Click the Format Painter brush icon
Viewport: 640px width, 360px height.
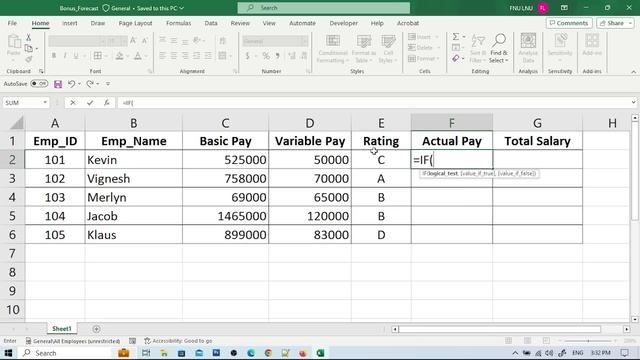pyautogui.click(x=29, y=60)
